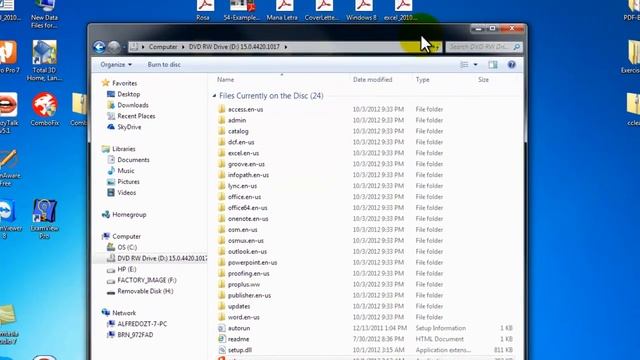
Task: Open Removable Disk (H:)
Action: tap(145, 291)
